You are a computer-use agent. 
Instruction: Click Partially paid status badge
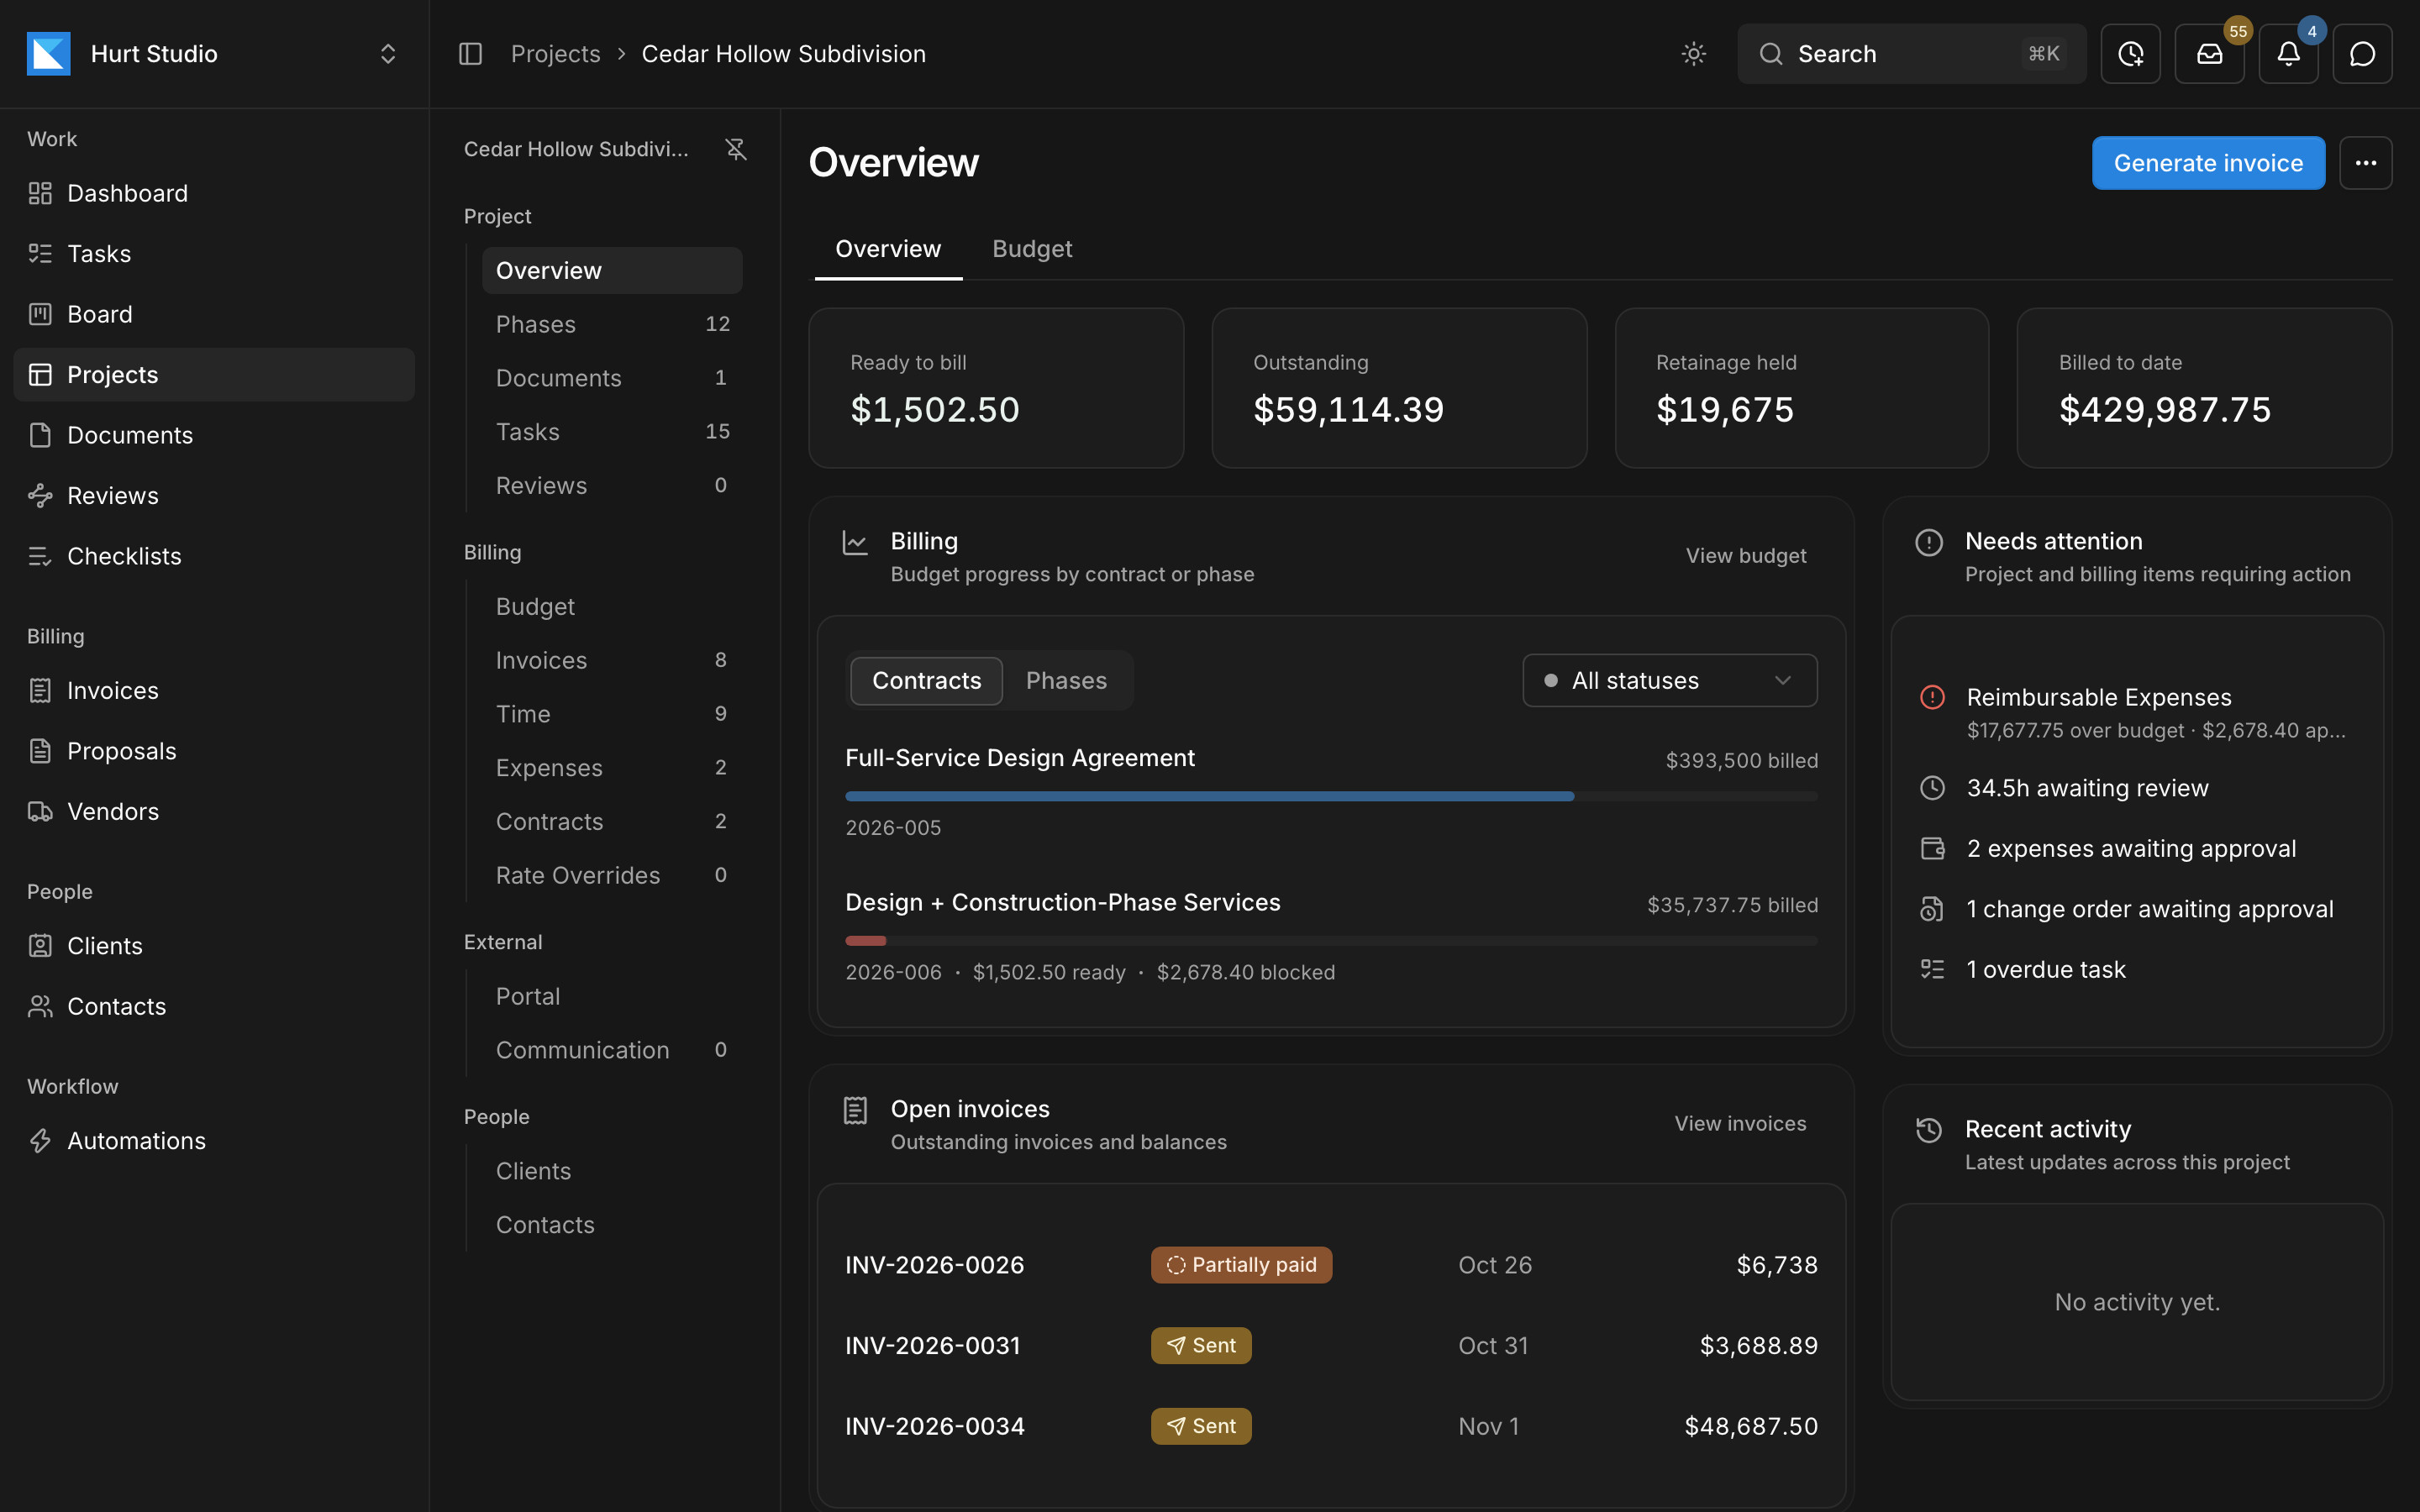(x=1241, y=1265)
